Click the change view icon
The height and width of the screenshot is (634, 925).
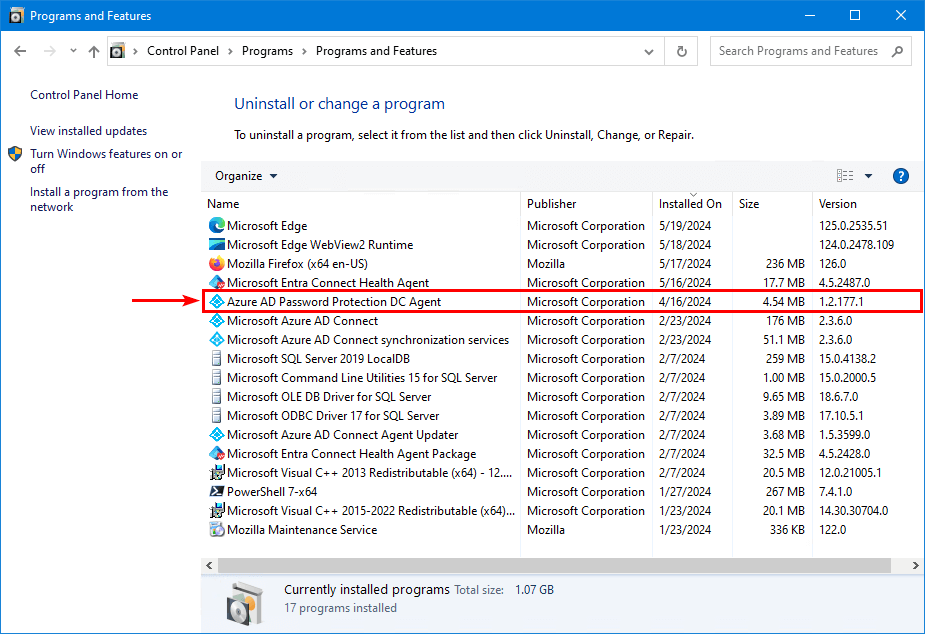pyautogui.click(x=845, y=176)
